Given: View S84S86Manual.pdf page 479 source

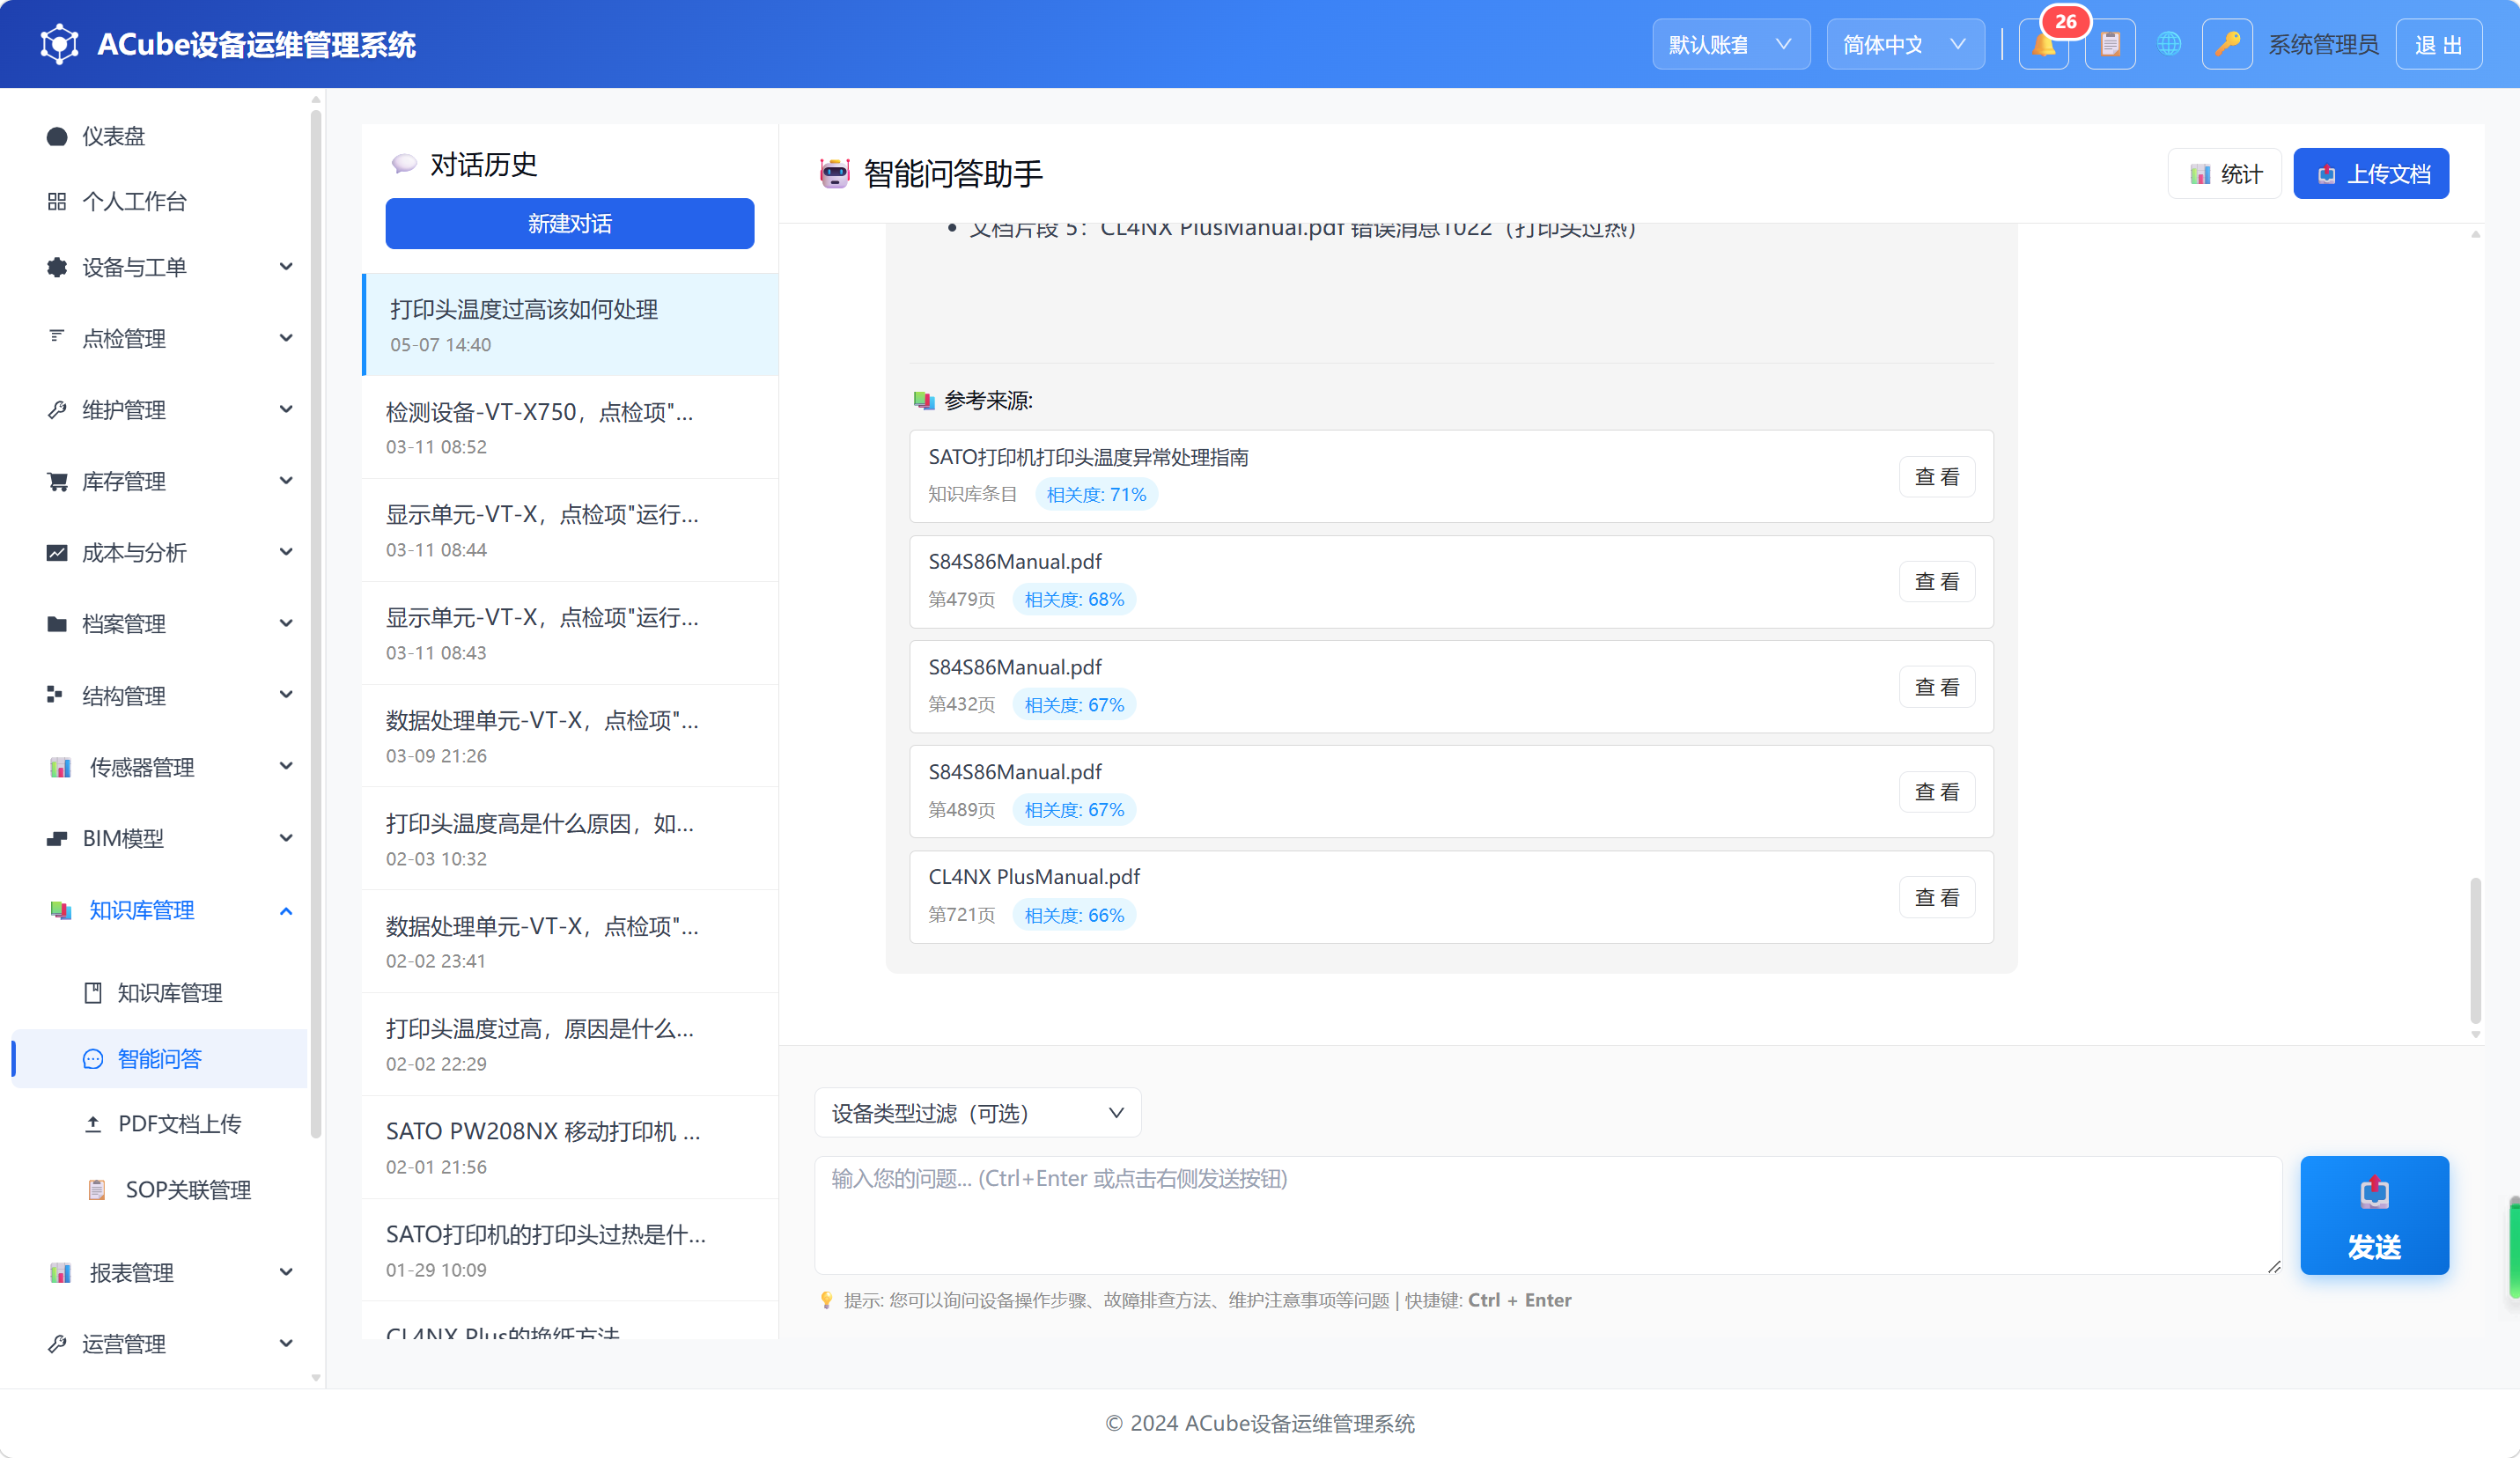Looking at the screenshot, I should coord(1937,581).
